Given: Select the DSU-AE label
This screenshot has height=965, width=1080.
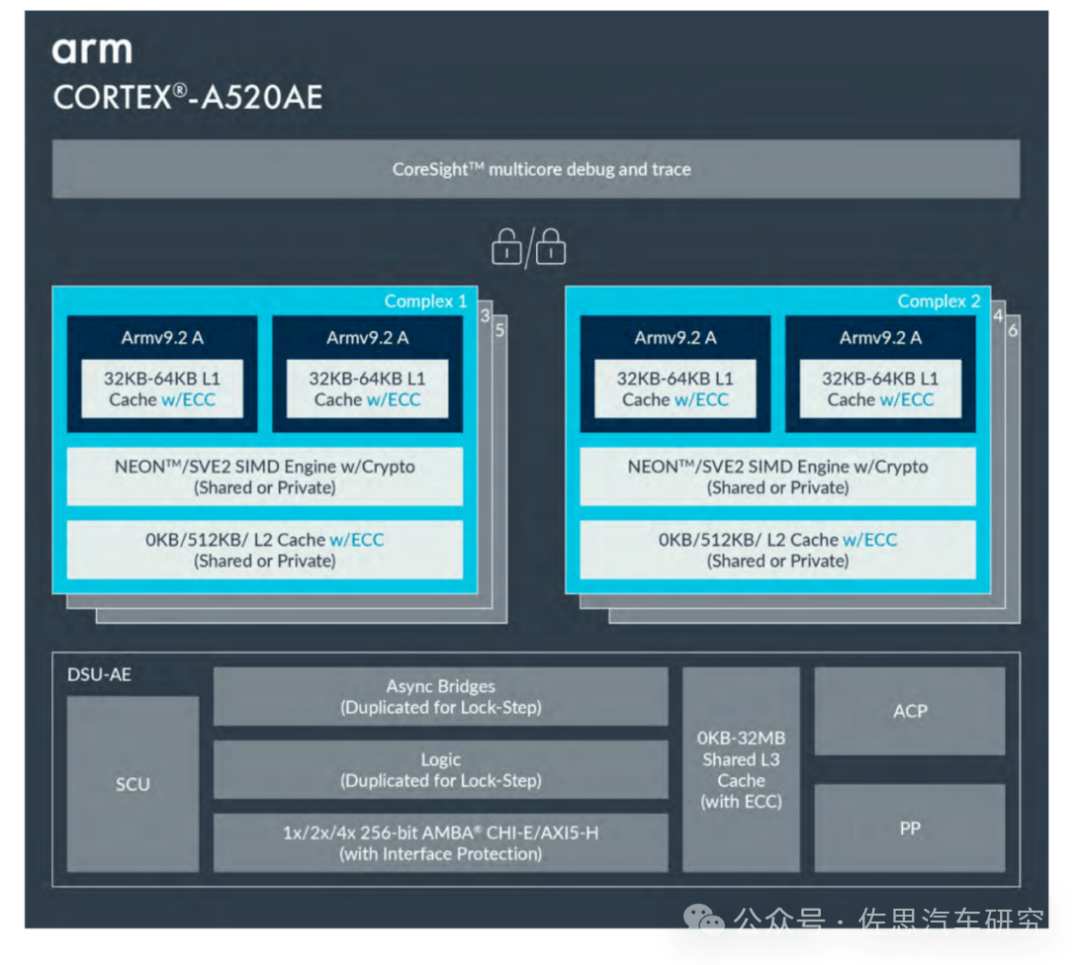Looking at the screenshot, I should [99, 674].
